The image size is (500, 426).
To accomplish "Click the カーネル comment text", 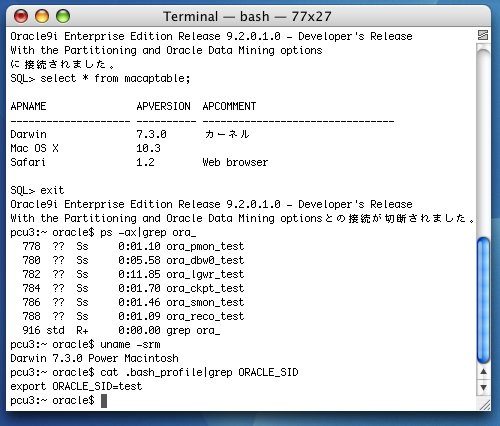I will [x=227, y=134].
